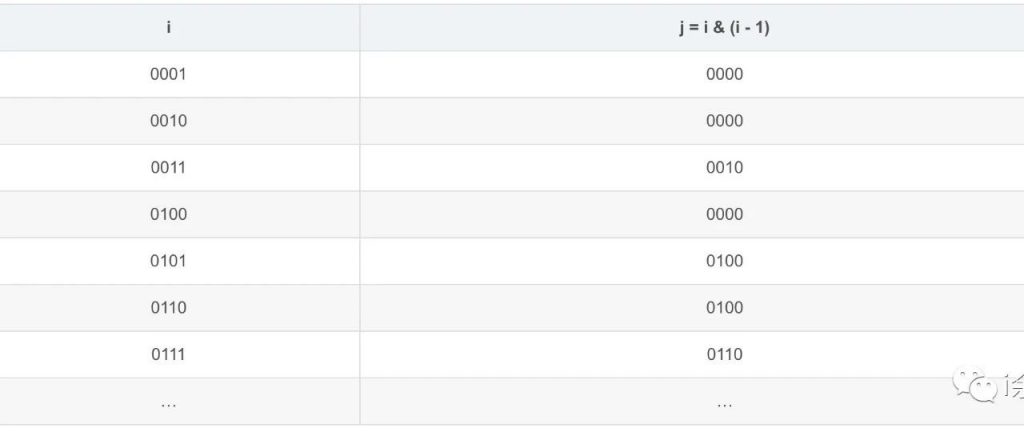
Task: Click the j value in the 0010 row
Action: point(724,121)
